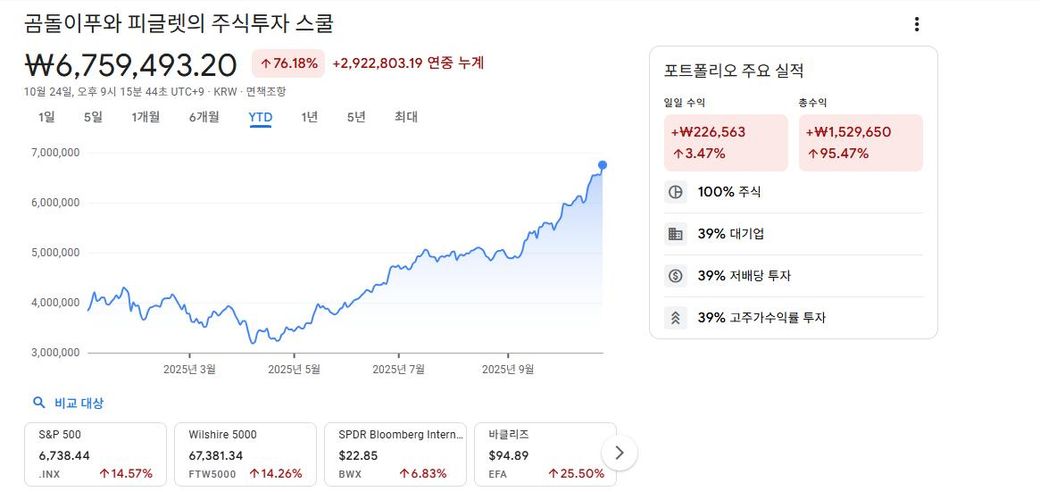This screenshot has height=492, width=1040.
Task: Click the double-chevron icon beside 고주가수익률 투자
Action: coord(675,318)
